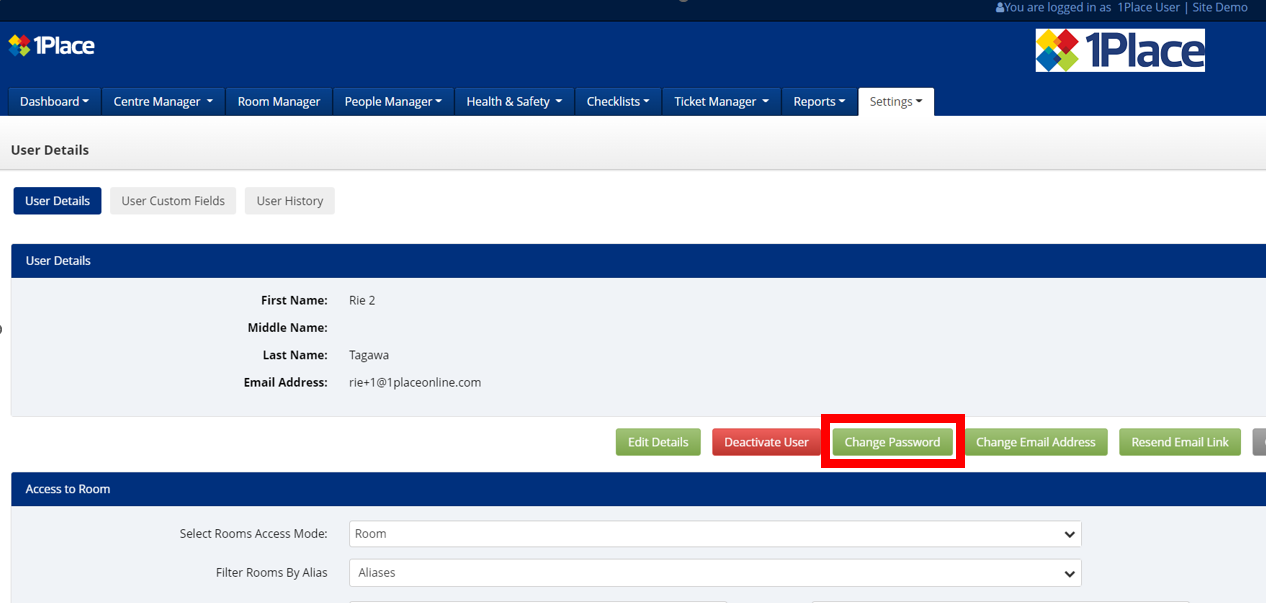This screenshot has height=603, width=1266.
Task: Click the Change Password button
Action: (x=892, y=442)
